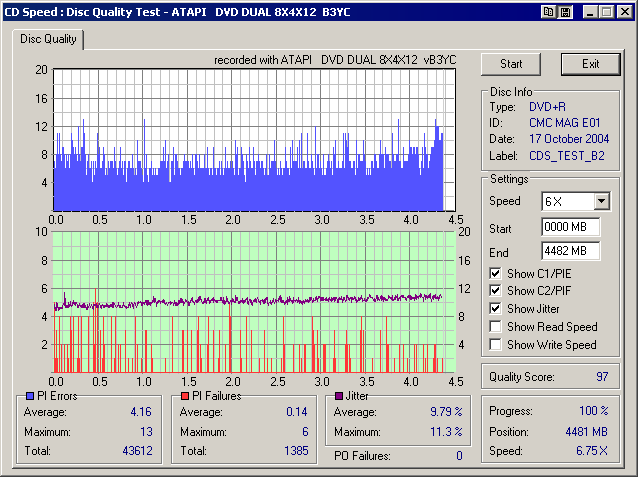
Task: Click the blue PI Errors graph area
Action: (251, 140)
